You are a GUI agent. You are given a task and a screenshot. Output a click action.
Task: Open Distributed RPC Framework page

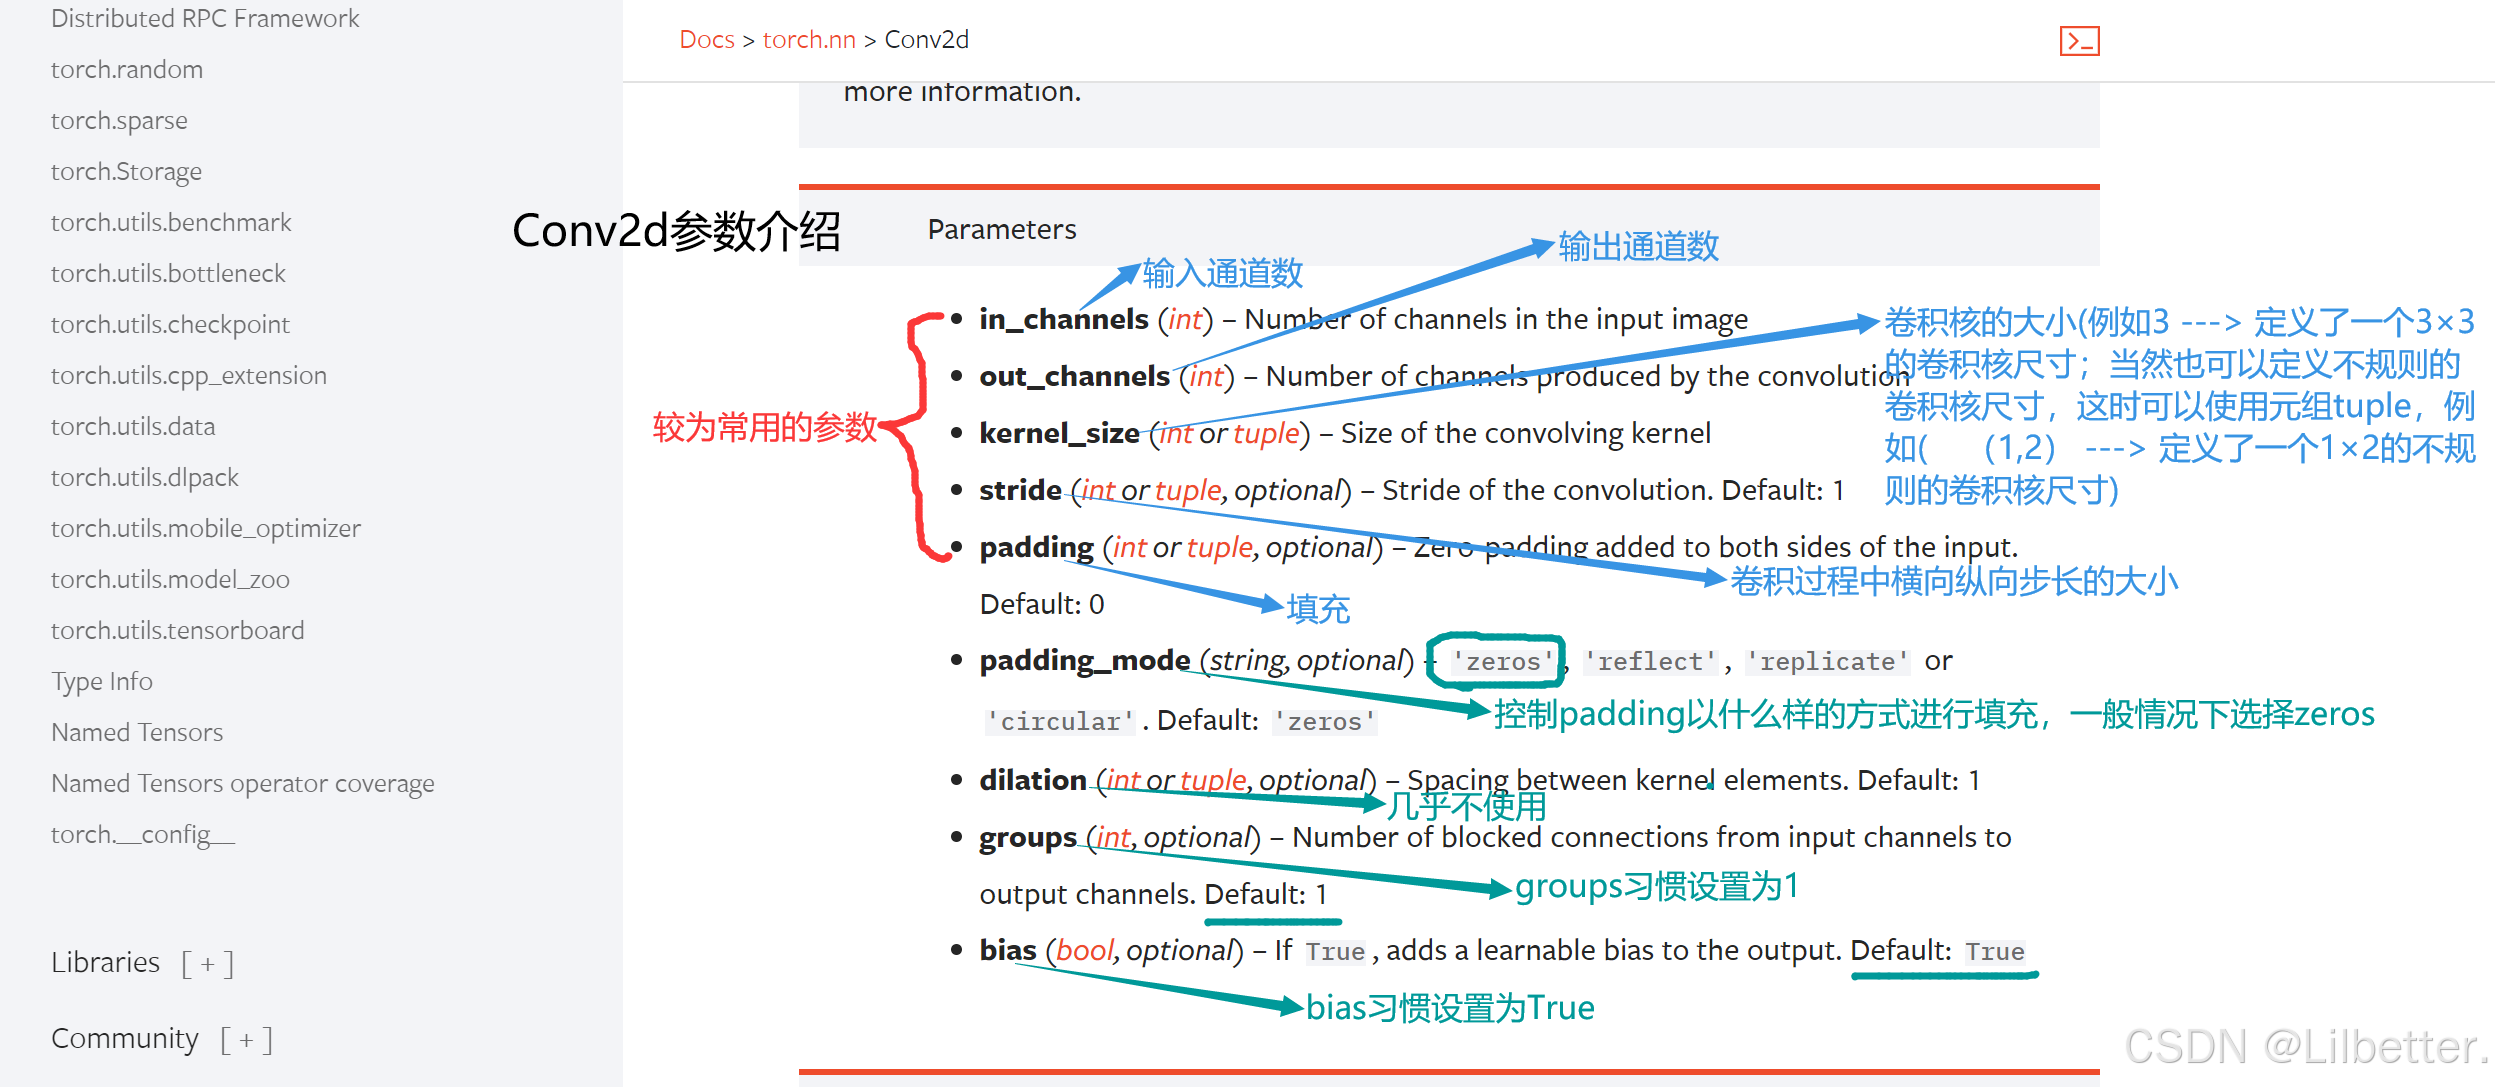[204, 18]
